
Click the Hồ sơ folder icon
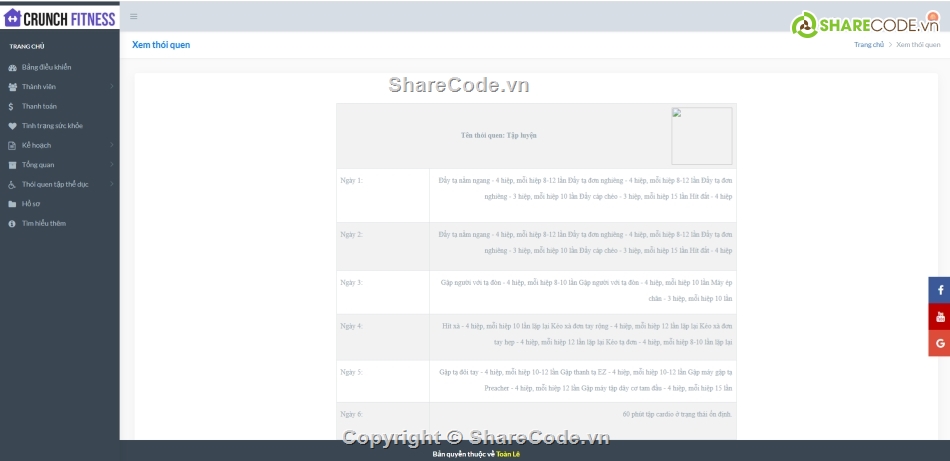point(12,204)
